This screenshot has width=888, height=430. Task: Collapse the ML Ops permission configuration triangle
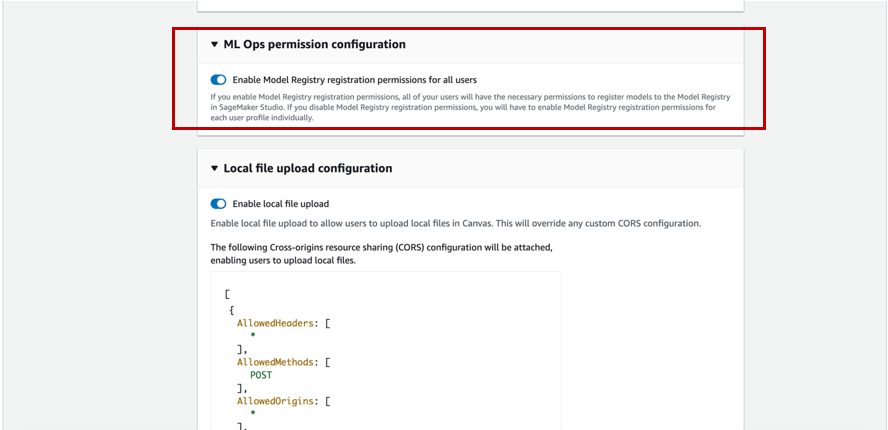[214, 45]
